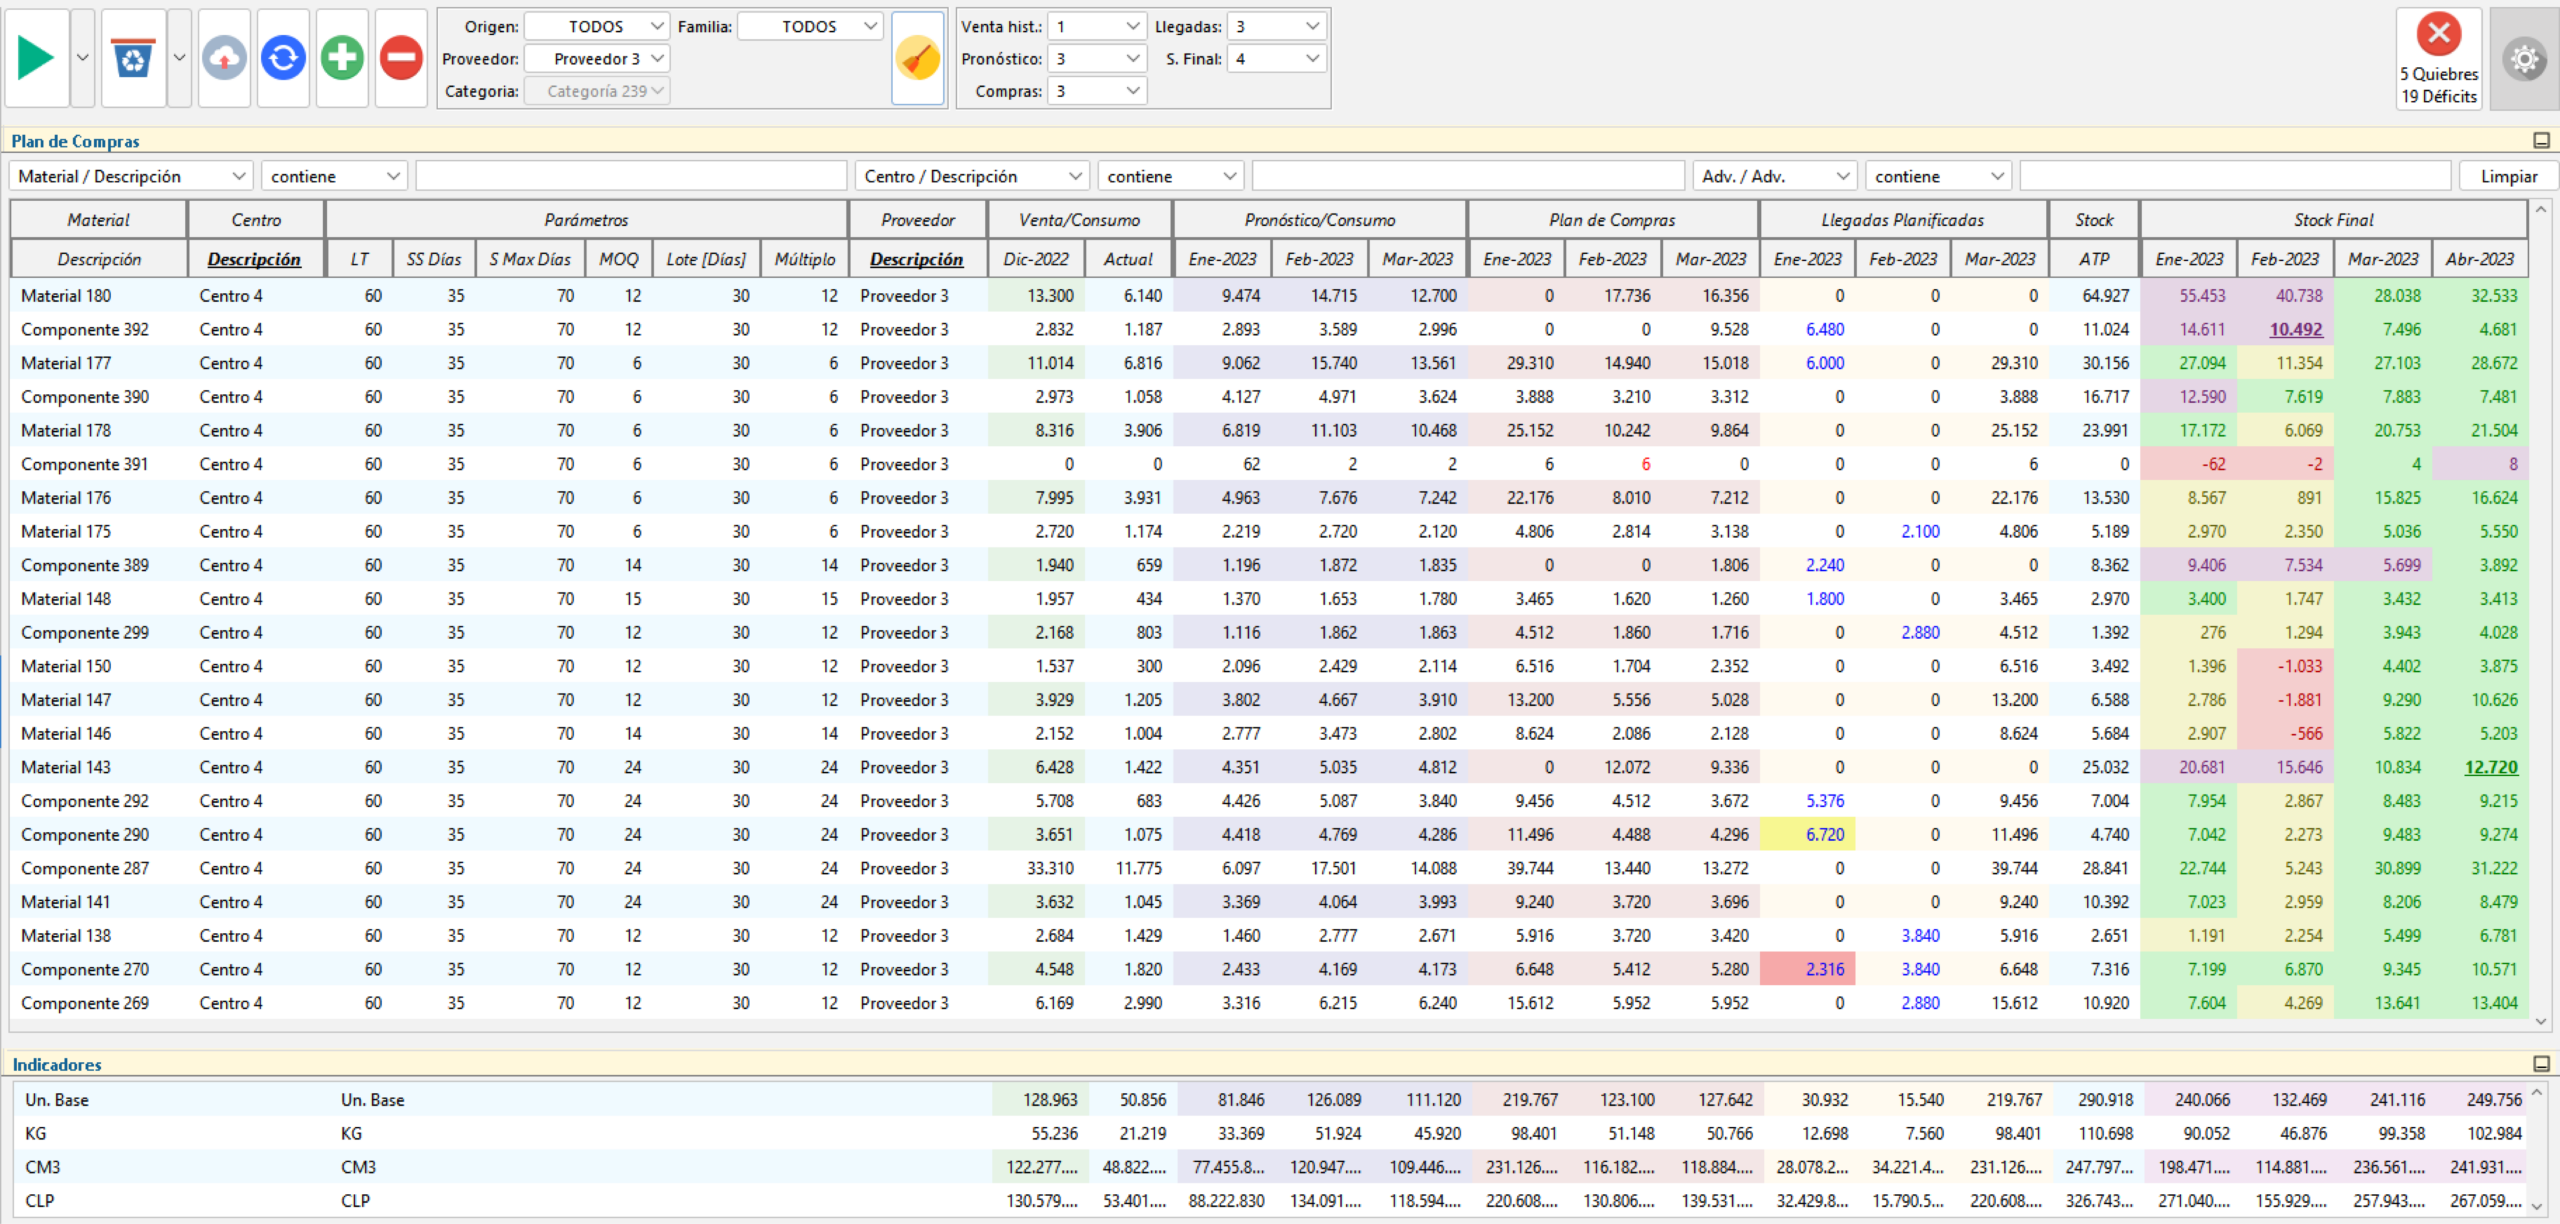2560x1224 pixels.
Task: Click the Material filter text field
Action: tap(631, 176)
